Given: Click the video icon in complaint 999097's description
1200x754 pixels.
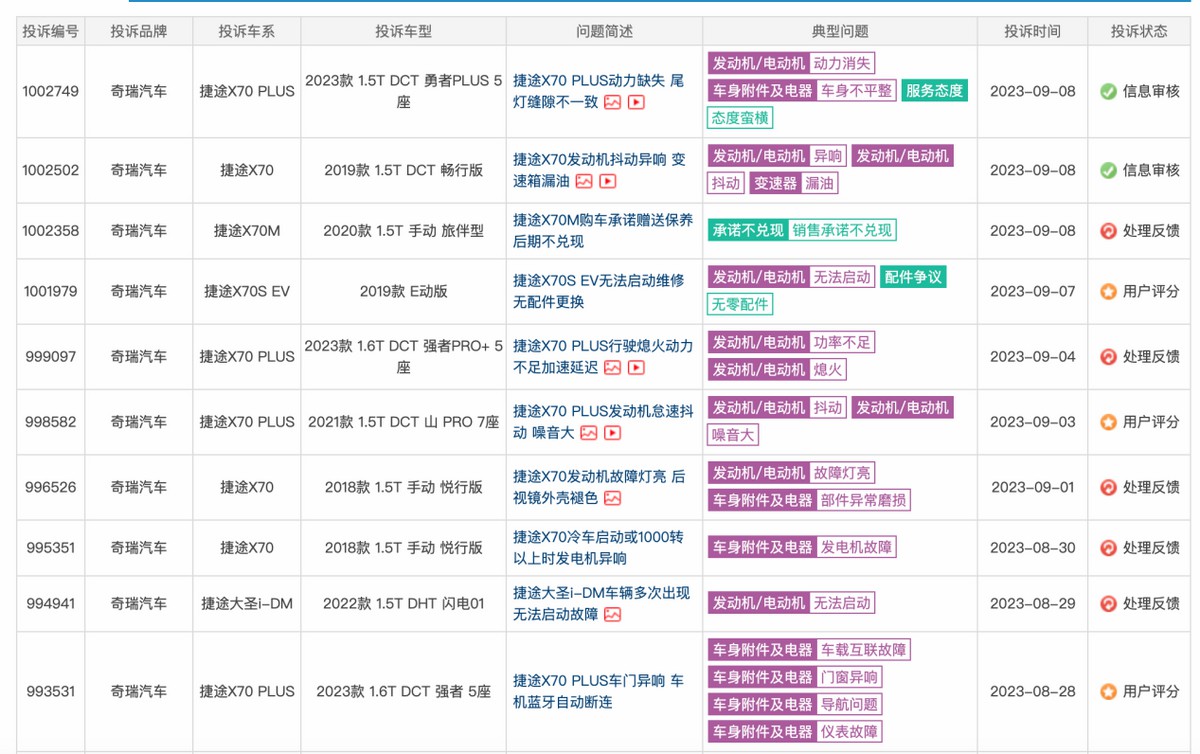Looking at the screenshot, I should click(x=636, y=368).
